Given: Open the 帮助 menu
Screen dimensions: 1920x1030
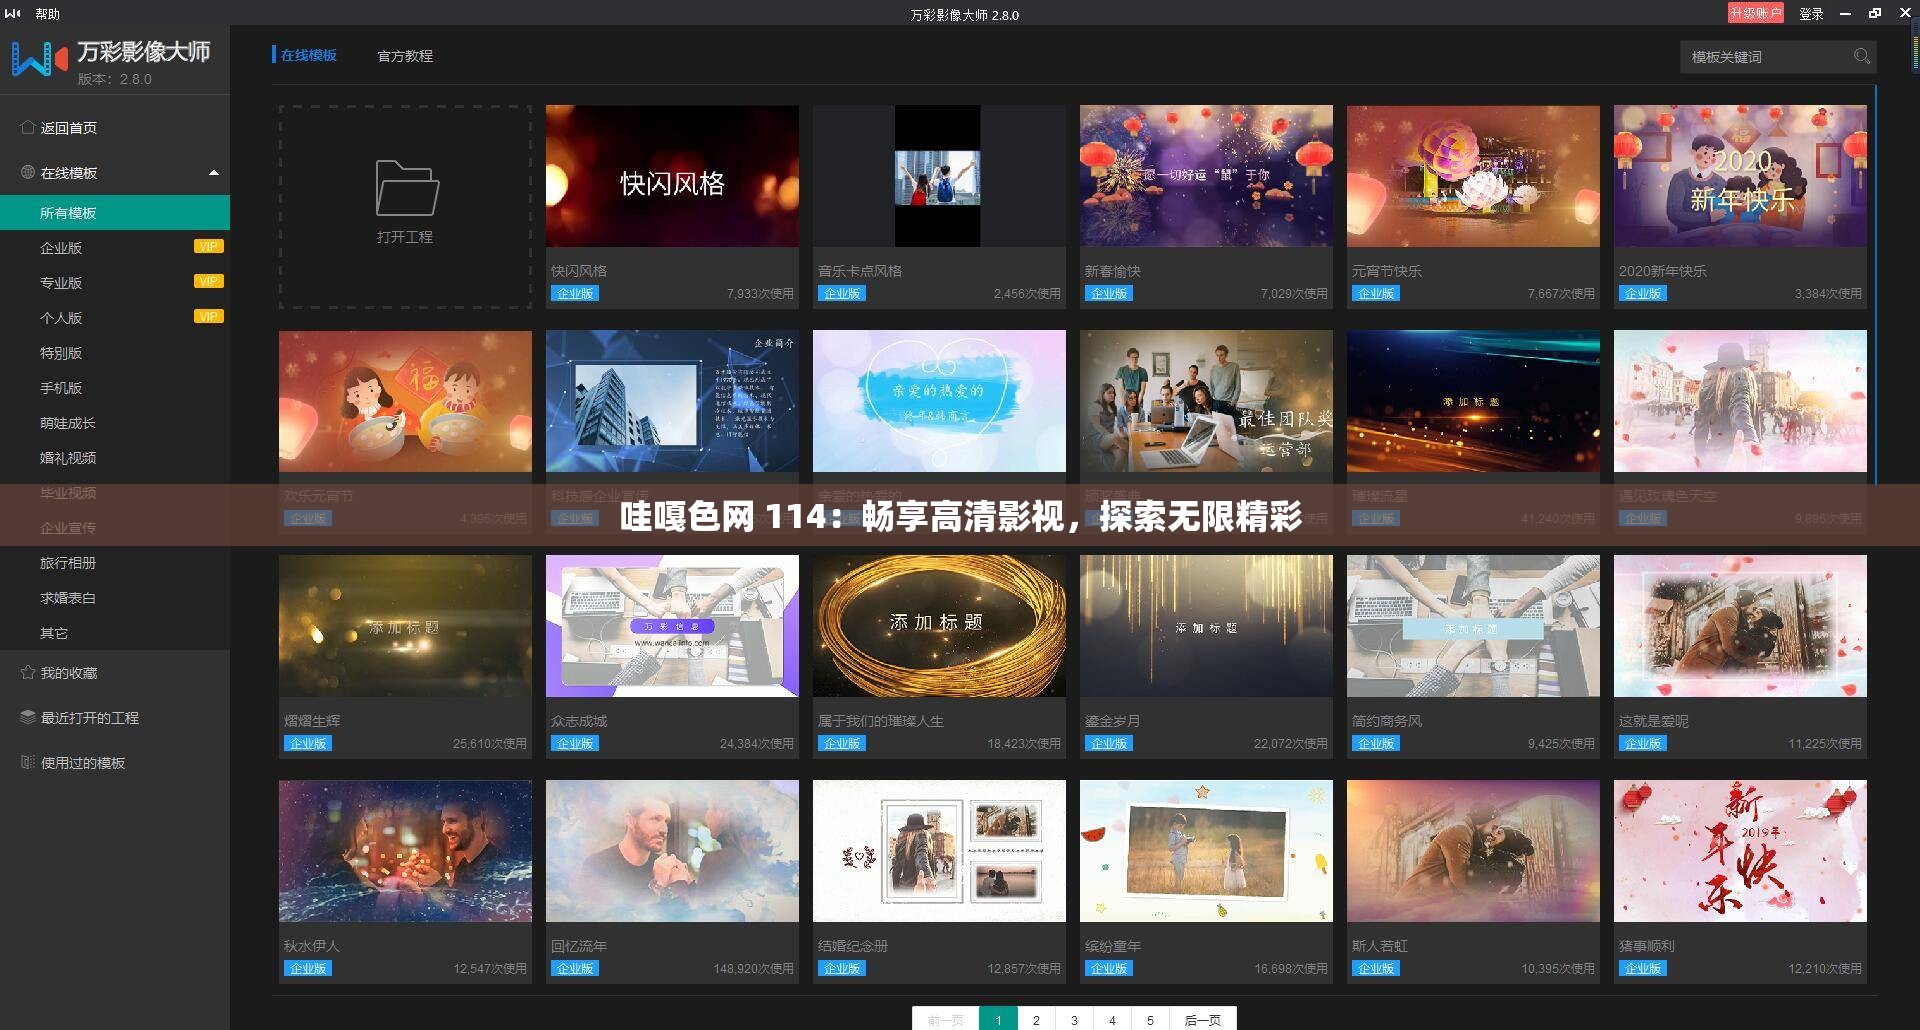Looking at the screenshot, I should coord(47,14).
